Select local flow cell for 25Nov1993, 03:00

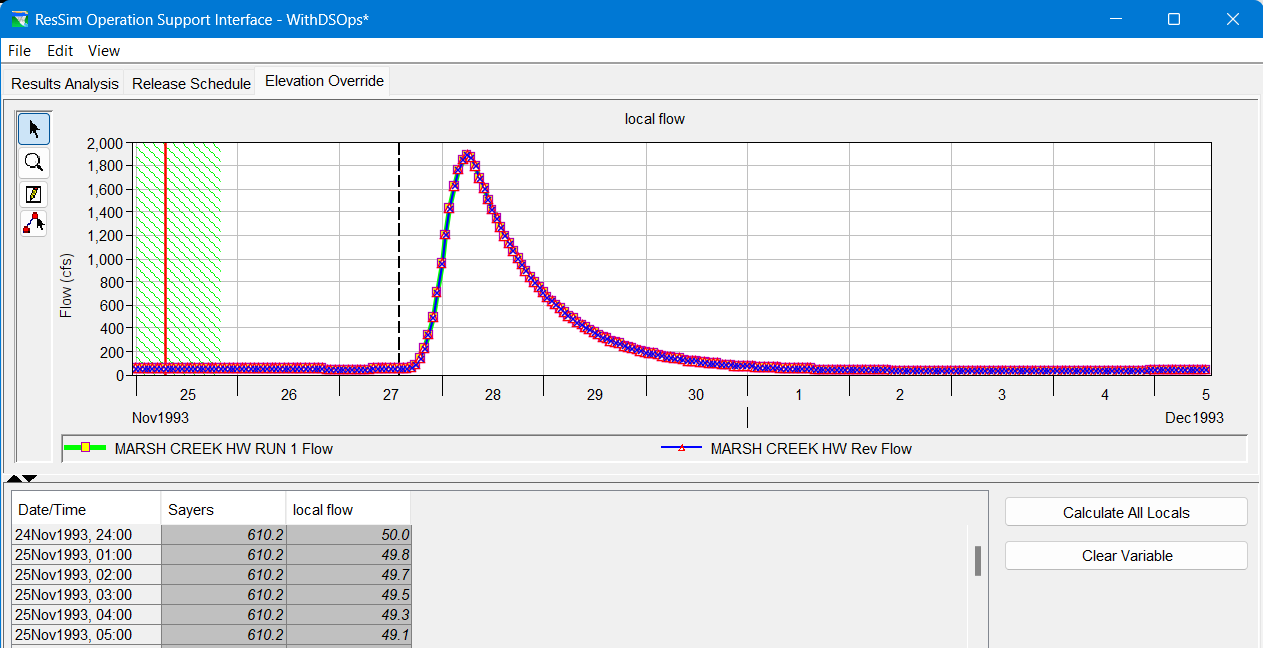(348, 595)
